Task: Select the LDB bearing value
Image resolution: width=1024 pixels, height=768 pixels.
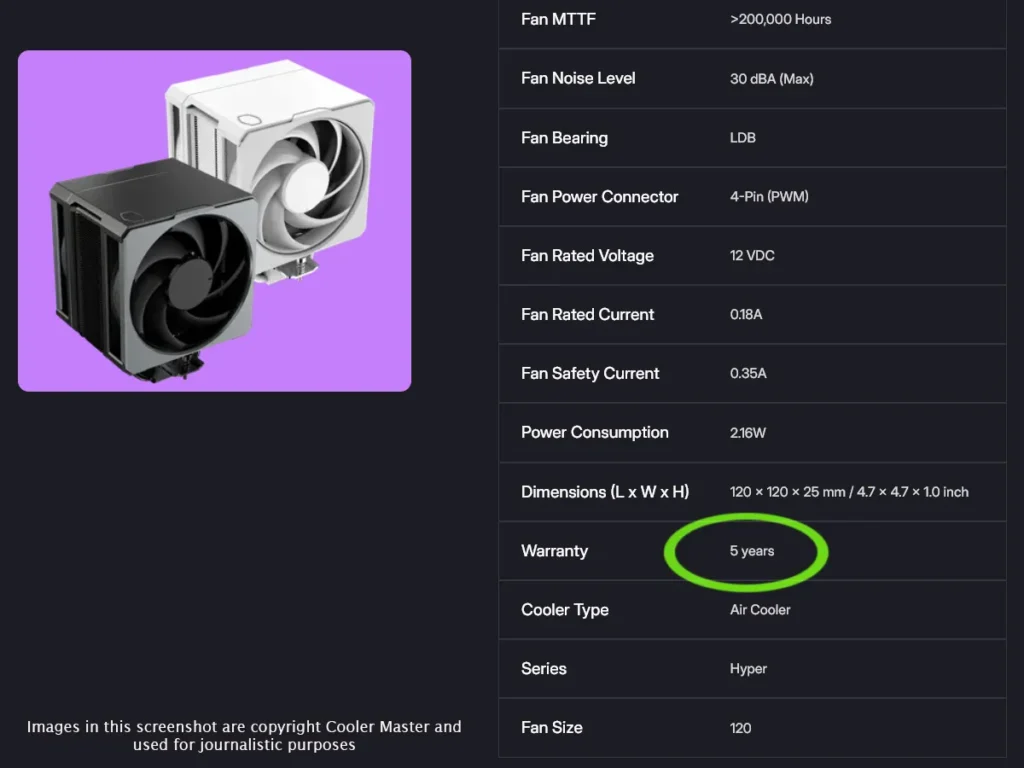Action: pyautogui.click(x=742, y=138)
